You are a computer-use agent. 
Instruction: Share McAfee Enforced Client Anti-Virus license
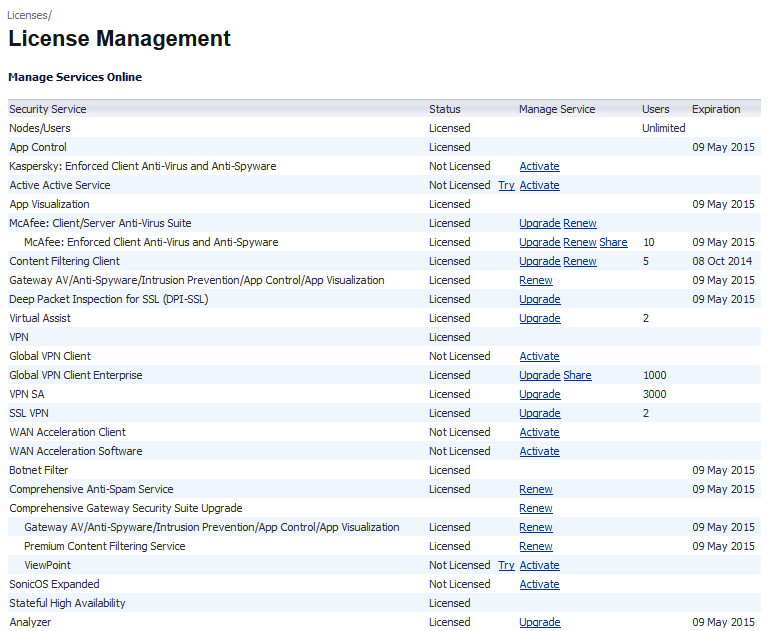click(x=613, y=242)
